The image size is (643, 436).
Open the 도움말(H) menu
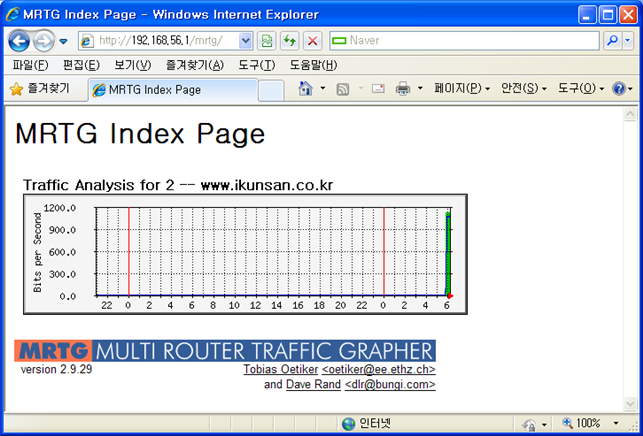313,65
